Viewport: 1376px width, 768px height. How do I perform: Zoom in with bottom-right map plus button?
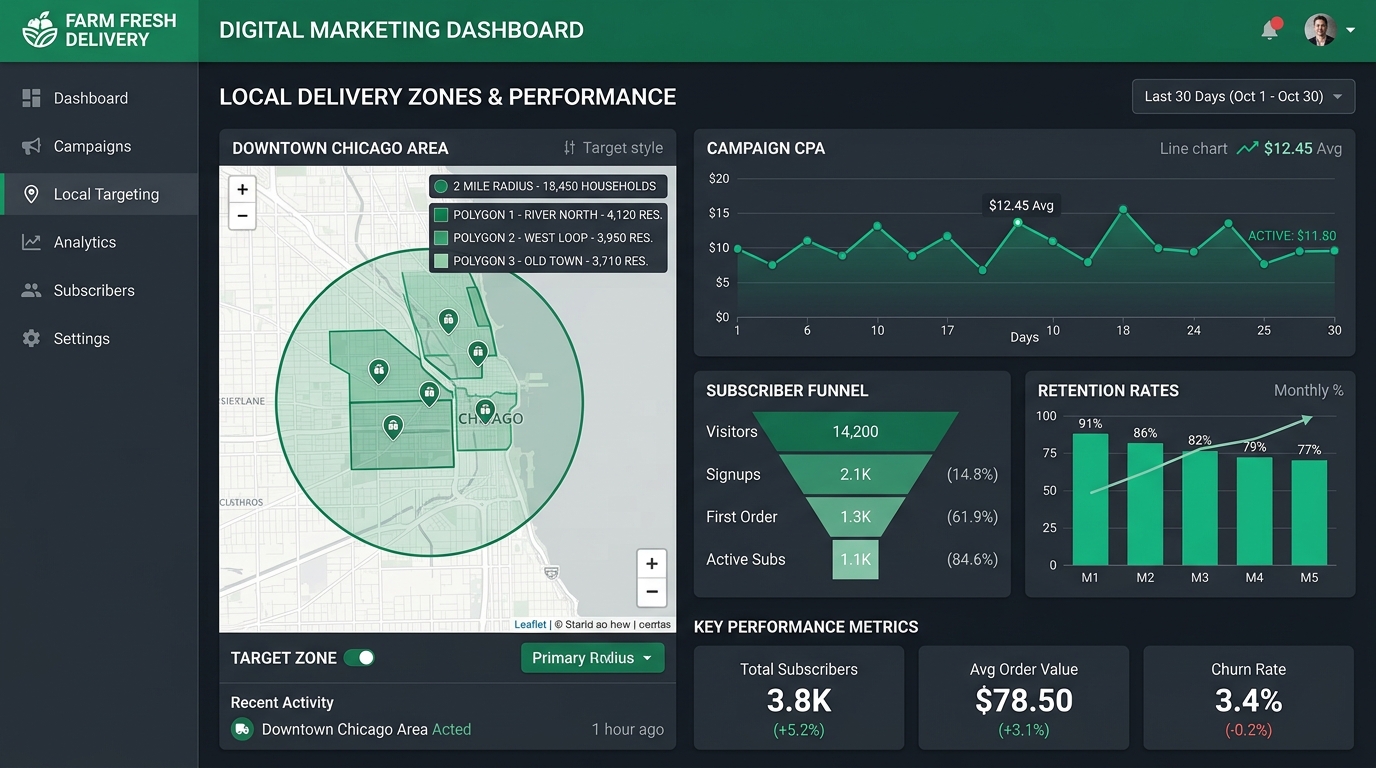tap(651, 563)
